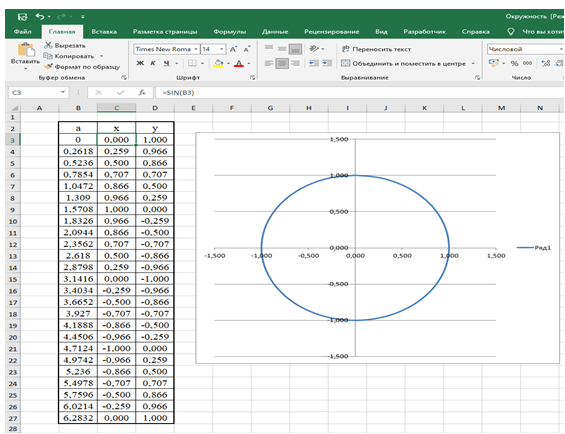The width and height of the screenshot is (565, 434).
Task: Open the Буфер обмена dialog launcher
Action: [124, 78]
